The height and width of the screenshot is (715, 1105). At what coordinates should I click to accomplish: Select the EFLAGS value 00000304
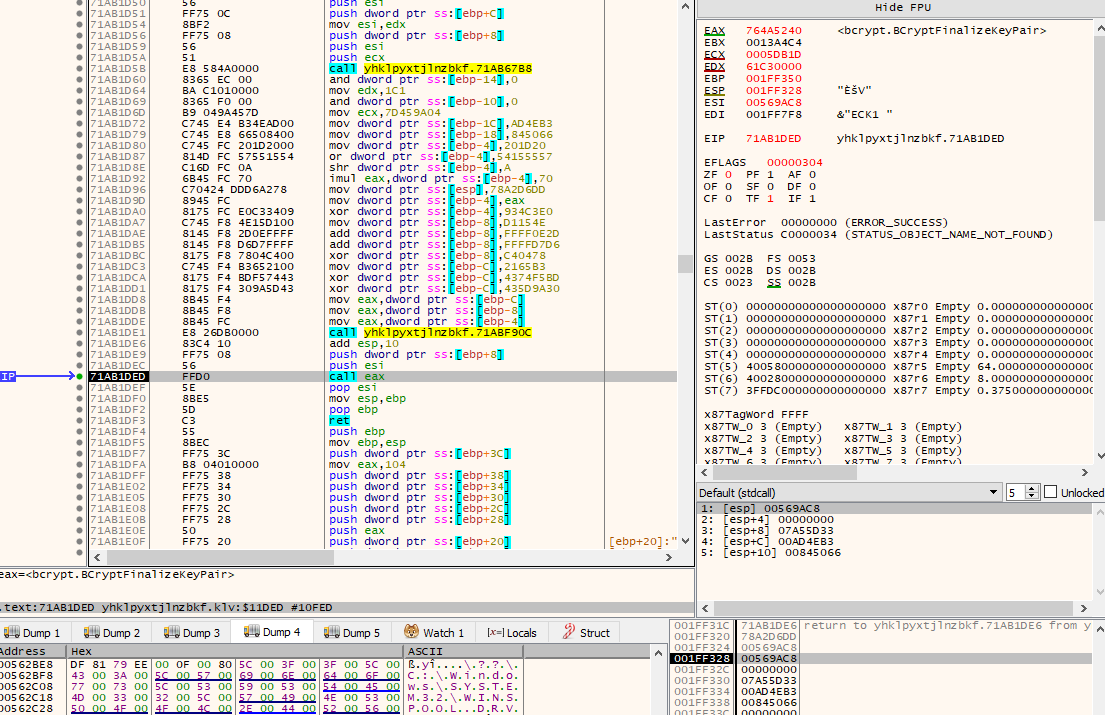click(795, 162)
